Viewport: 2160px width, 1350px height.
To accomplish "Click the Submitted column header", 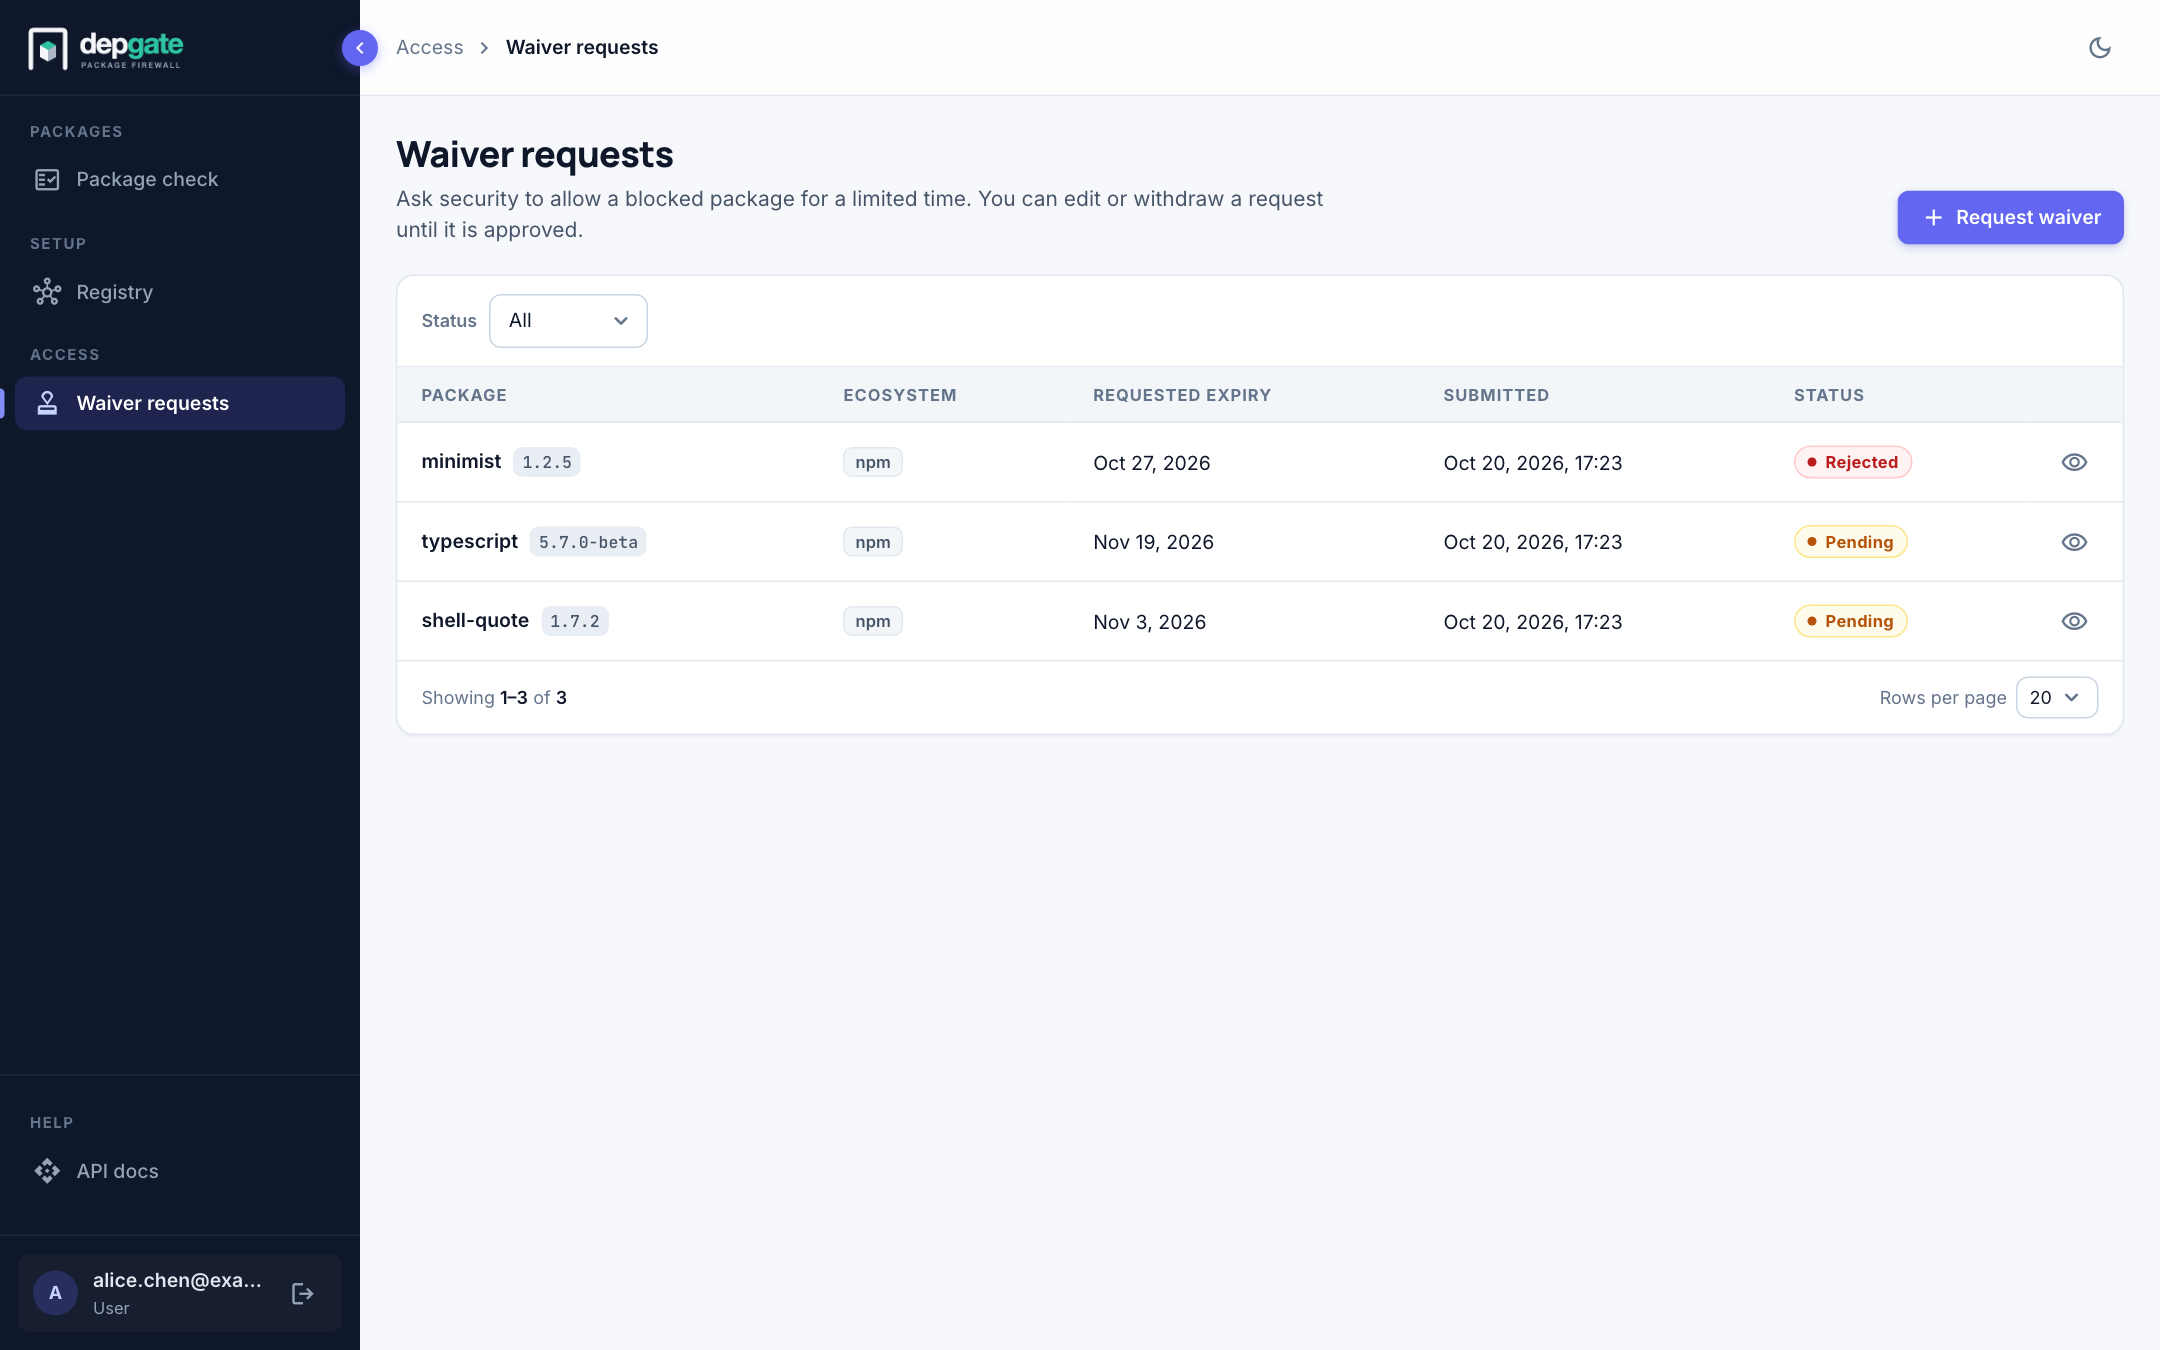I will coord(1496,395).
